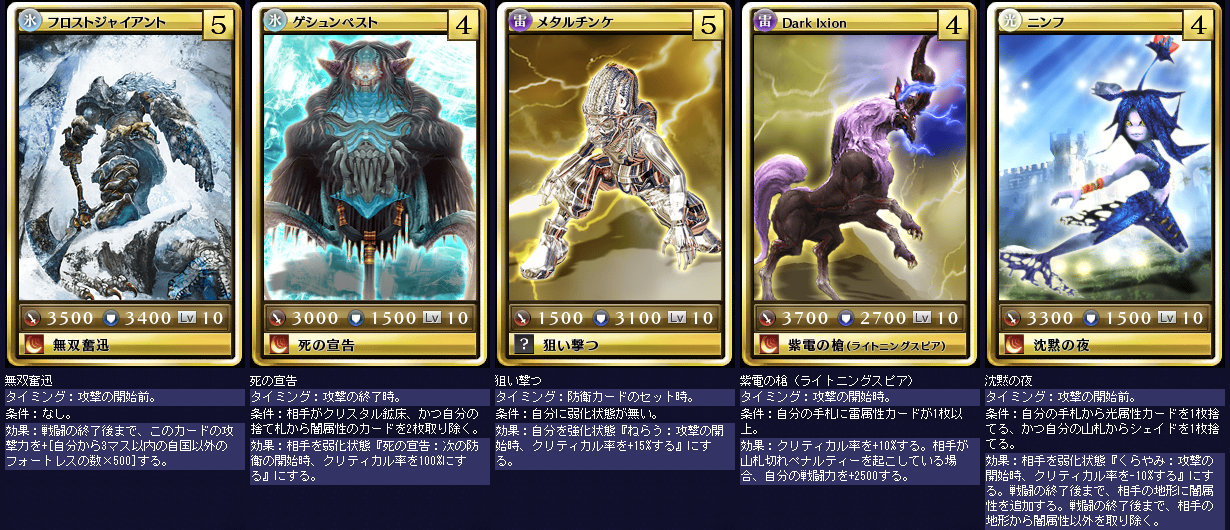
Task: Select the ニンフ card artwork
Action: click(1102, 168)
